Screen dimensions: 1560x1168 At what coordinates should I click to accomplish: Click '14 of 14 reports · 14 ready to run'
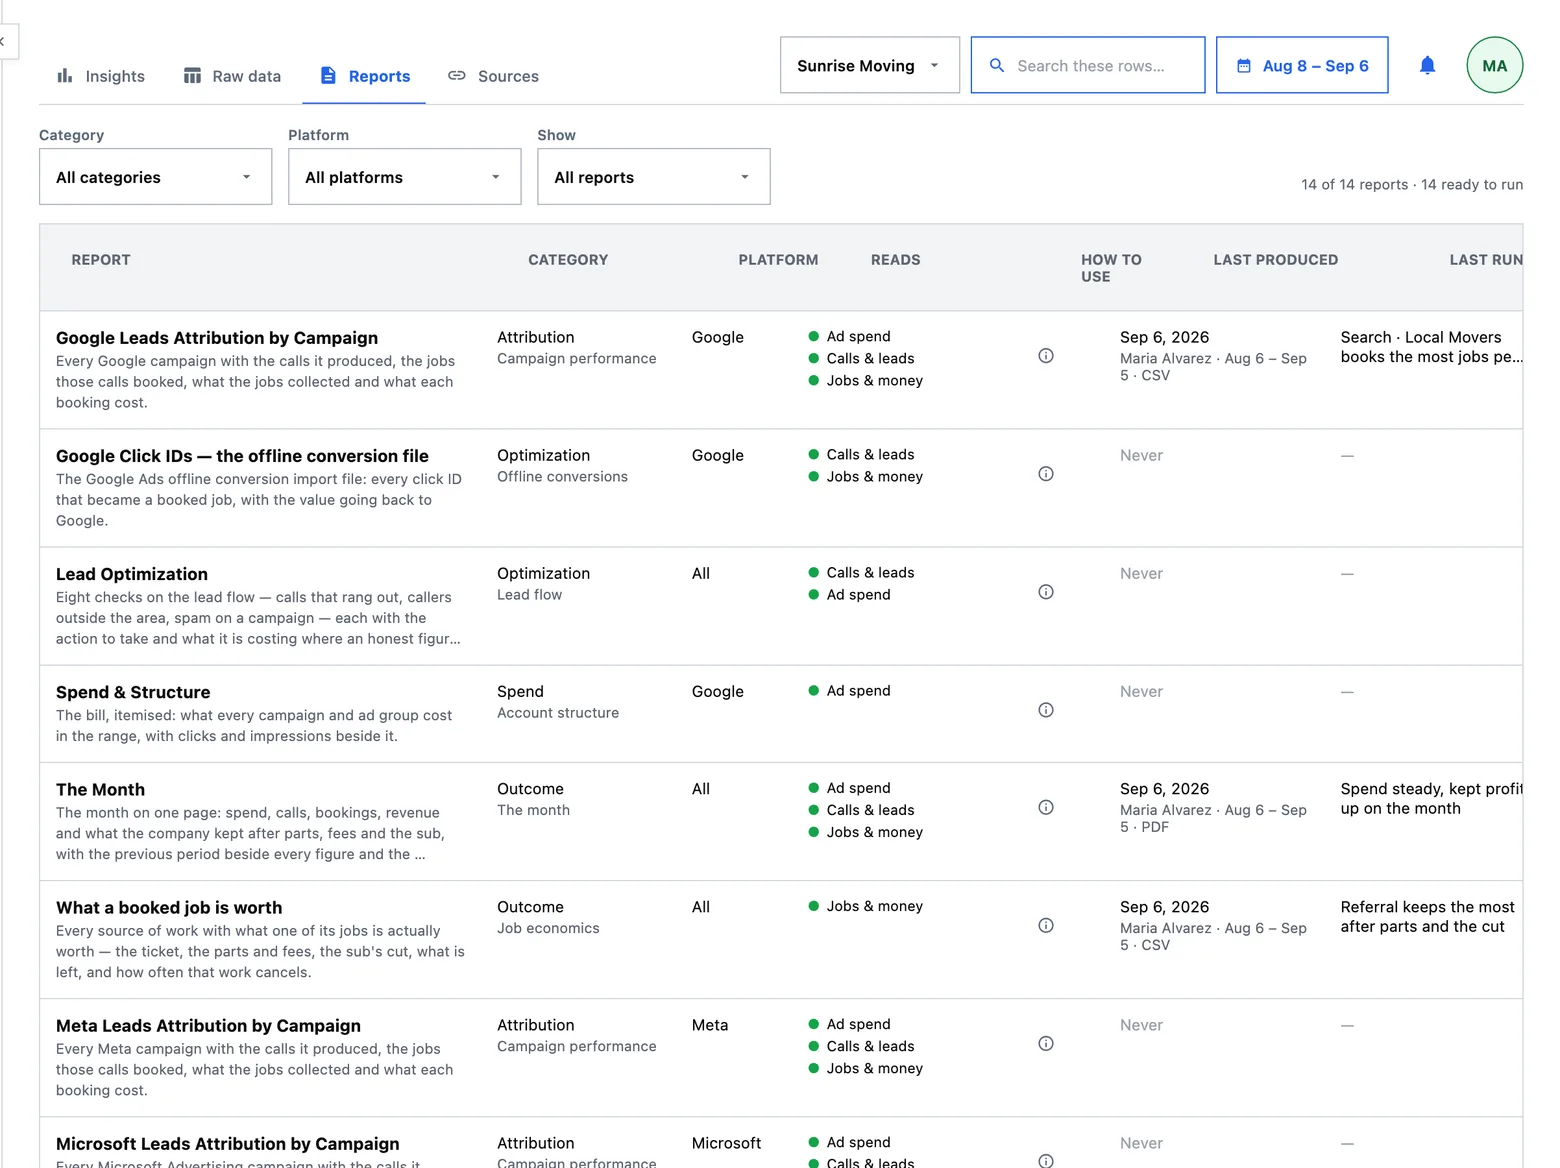point(1412,184)
